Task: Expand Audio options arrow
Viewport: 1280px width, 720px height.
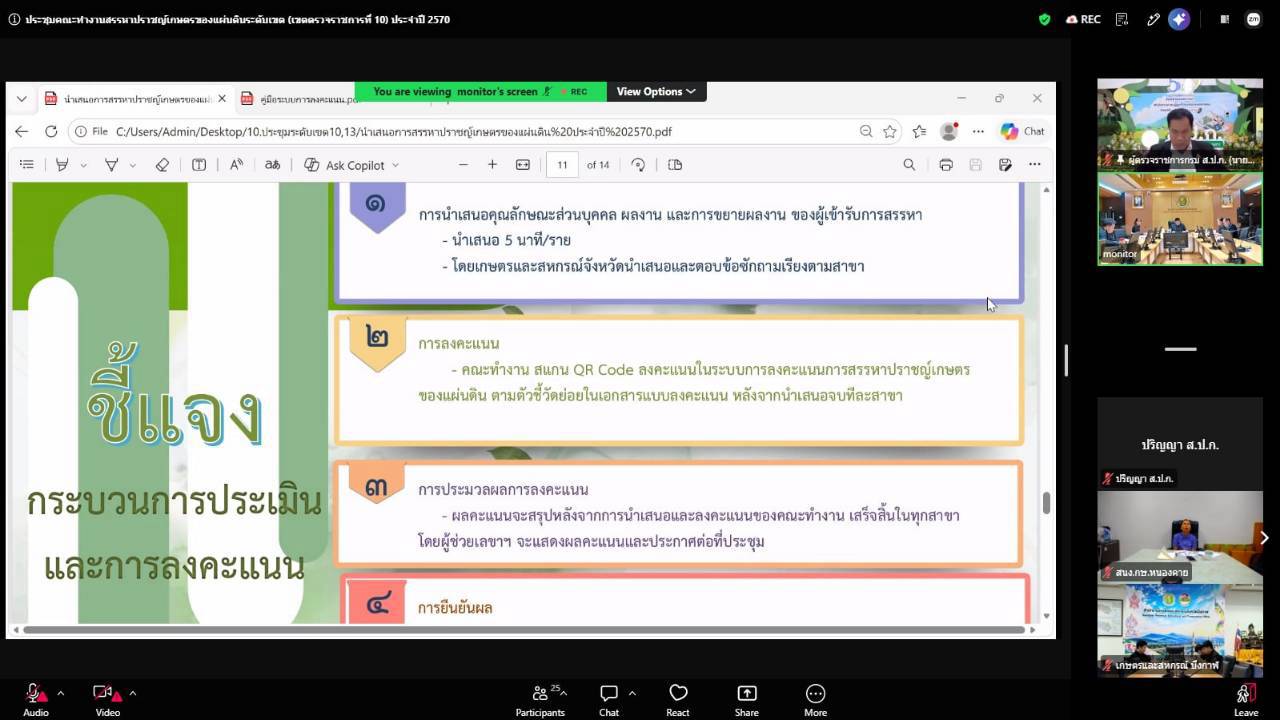Action: [x=60, y=693]
